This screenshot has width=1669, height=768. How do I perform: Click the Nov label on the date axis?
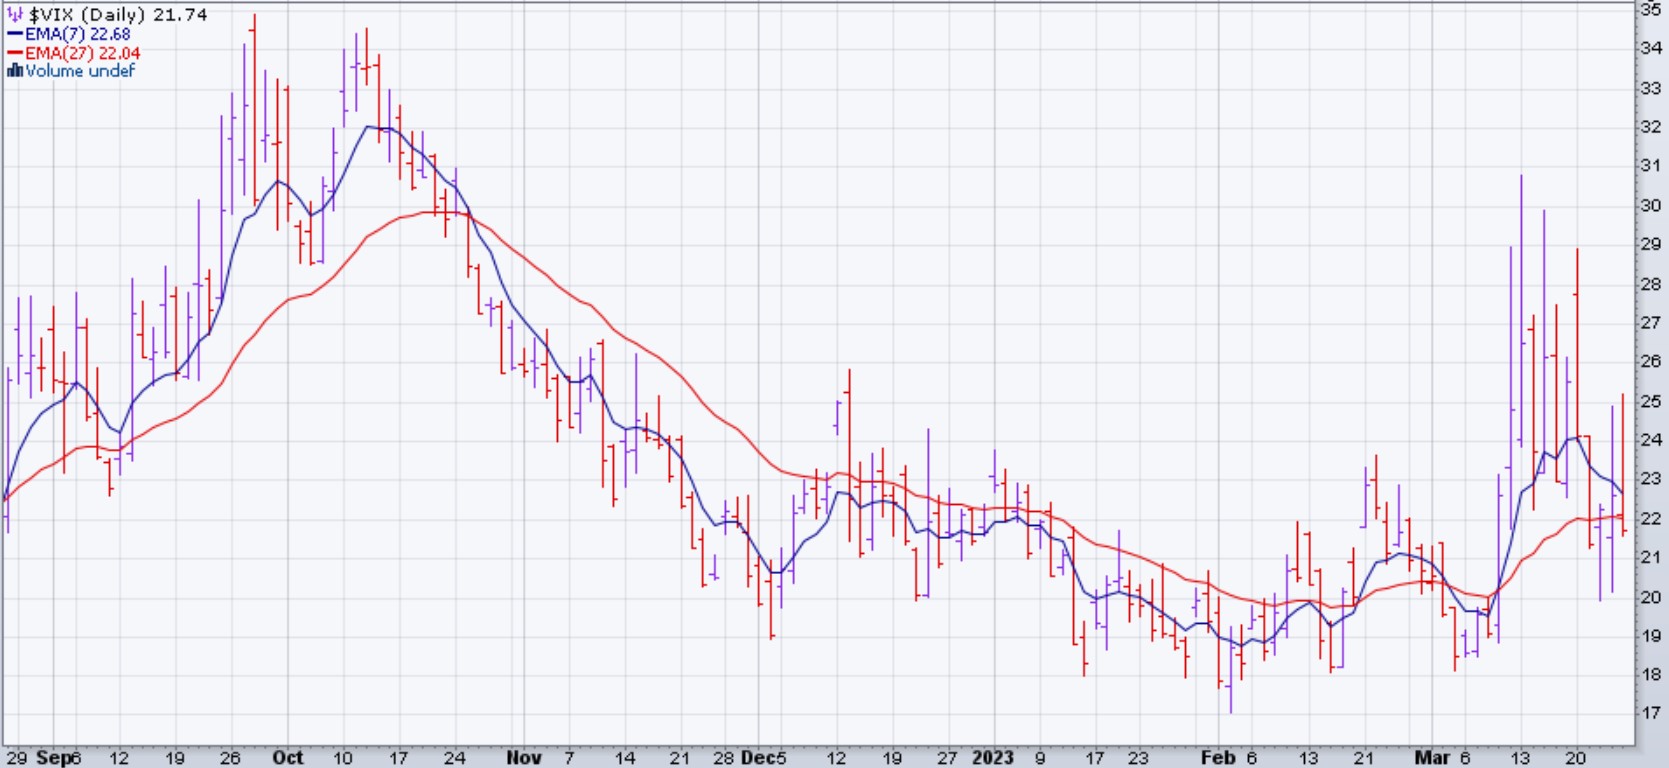(x=524, y=757)
